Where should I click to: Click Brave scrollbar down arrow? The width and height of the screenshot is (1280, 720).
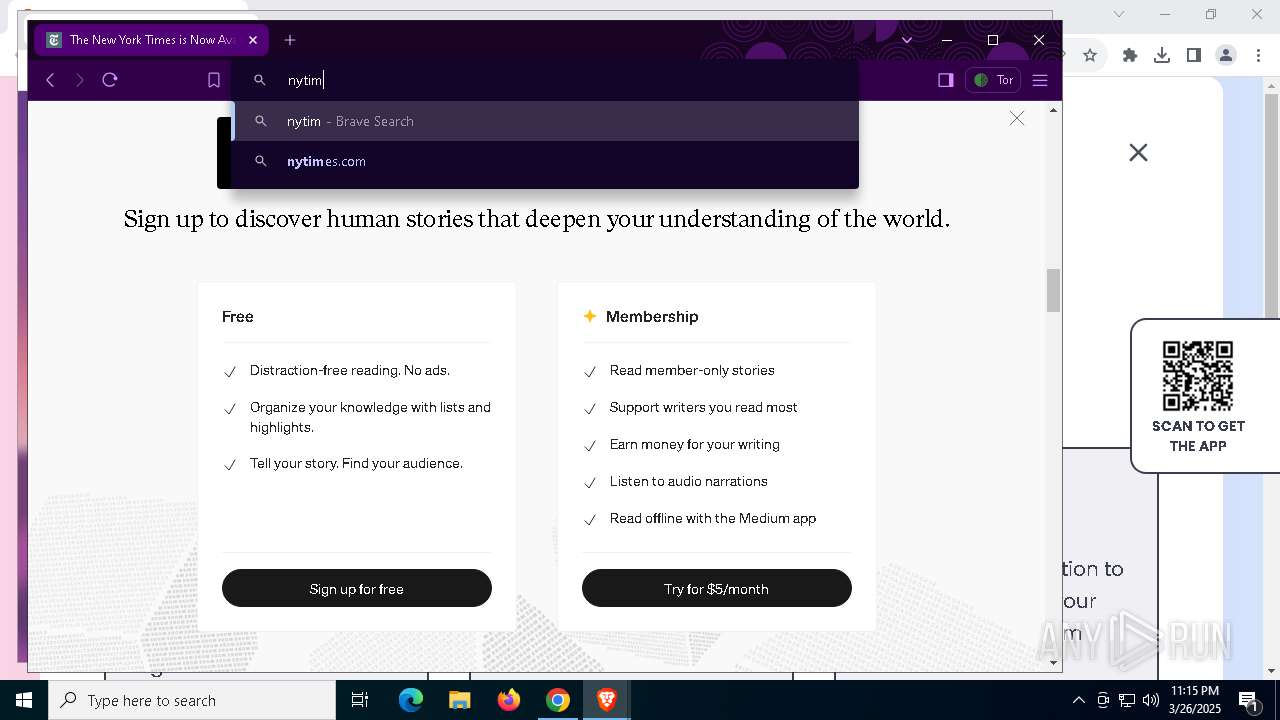(1053, 662)
